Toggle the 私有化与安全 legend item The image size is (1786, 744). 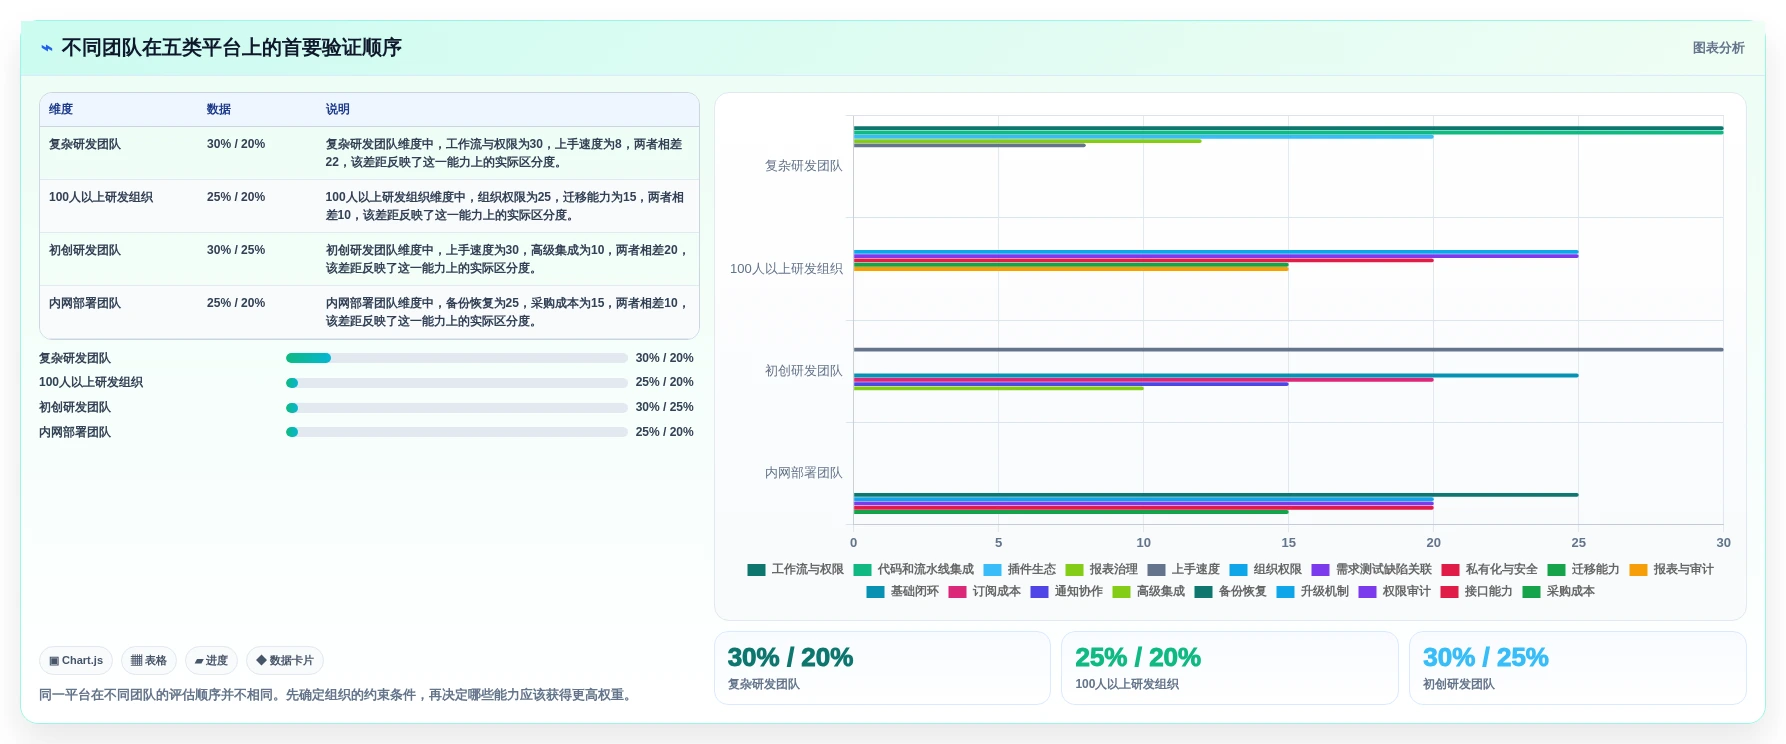click(x=1490, y=569)
